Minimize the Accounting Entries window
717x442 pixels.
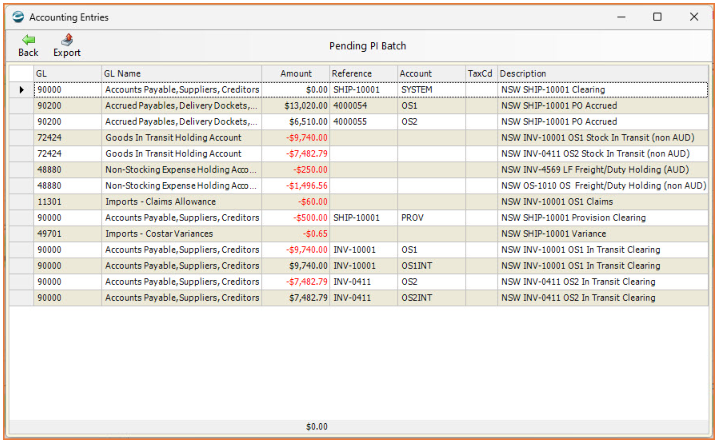621,17
